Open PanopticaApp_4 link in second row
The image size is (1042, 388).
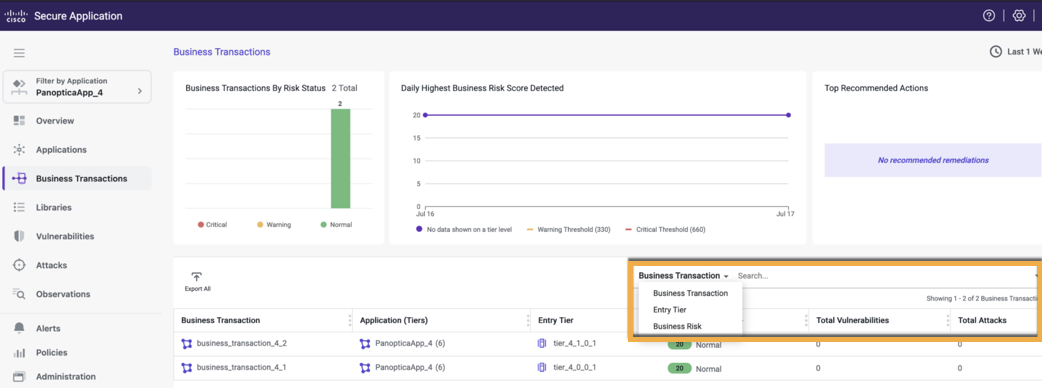tap(404, 367)
